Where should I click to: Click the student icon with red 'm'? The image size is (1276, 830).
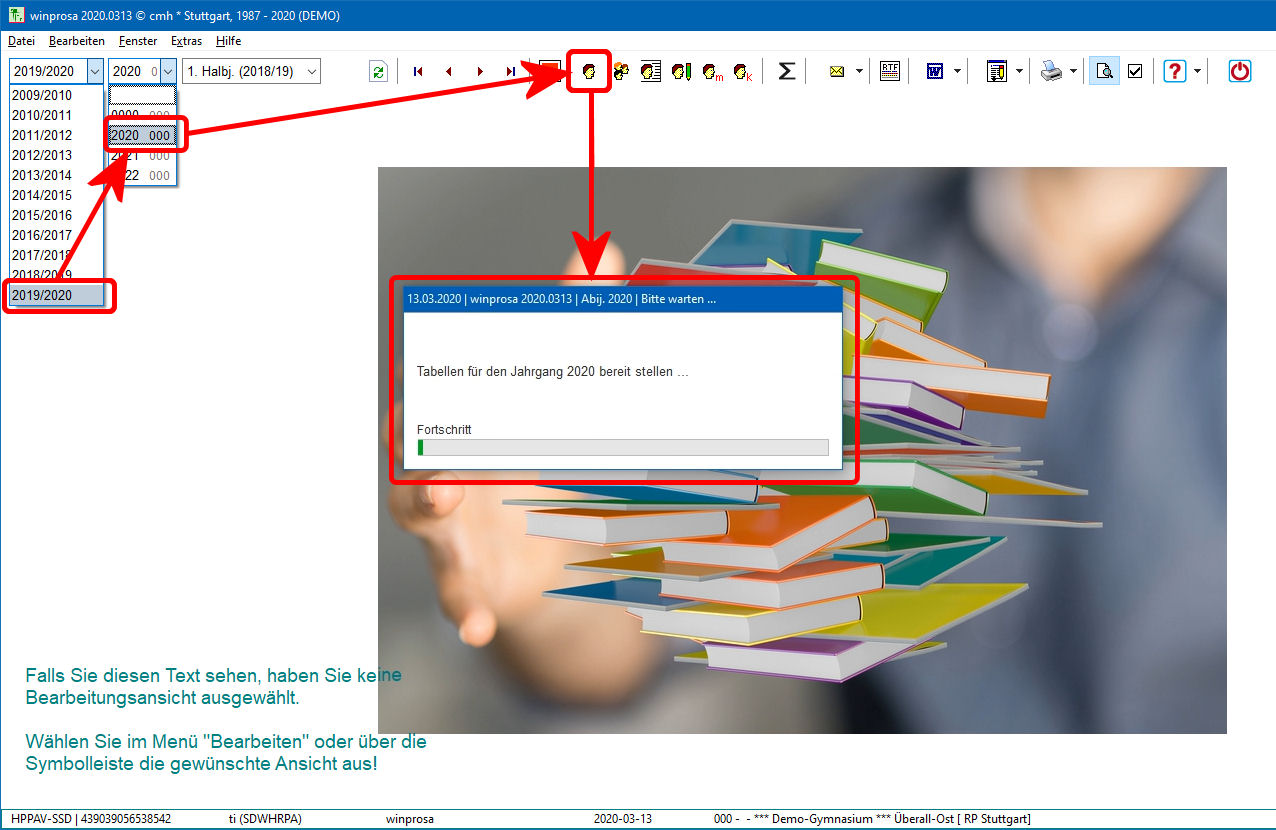click(x=712, y=72)
